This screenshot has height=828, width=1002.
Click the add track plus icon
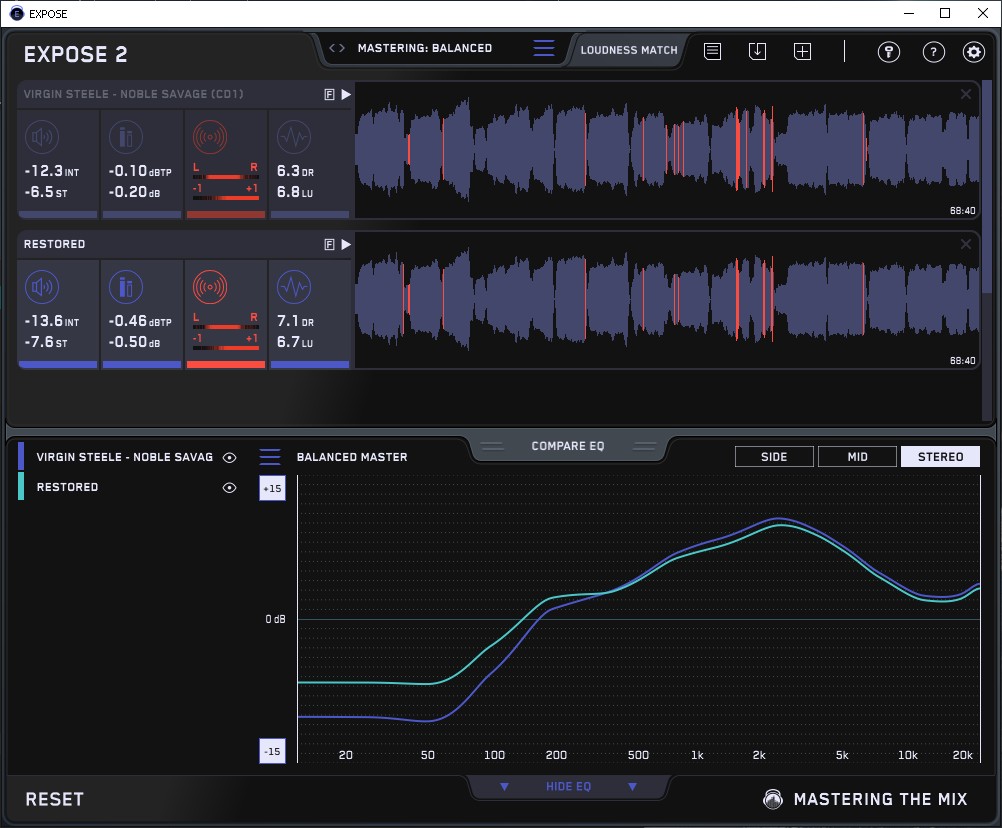click(803, 51)
